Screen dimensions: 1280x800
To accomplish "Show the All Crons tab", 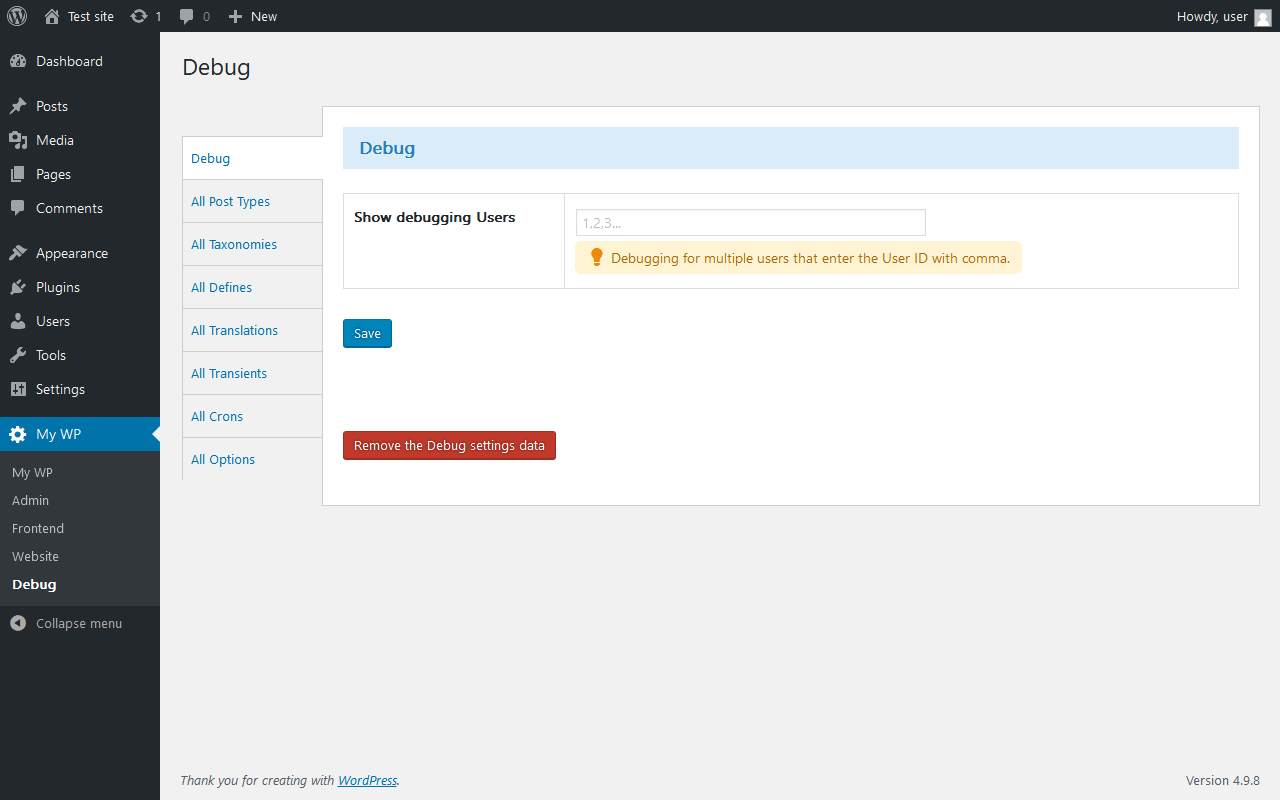I will click(253, 416).
